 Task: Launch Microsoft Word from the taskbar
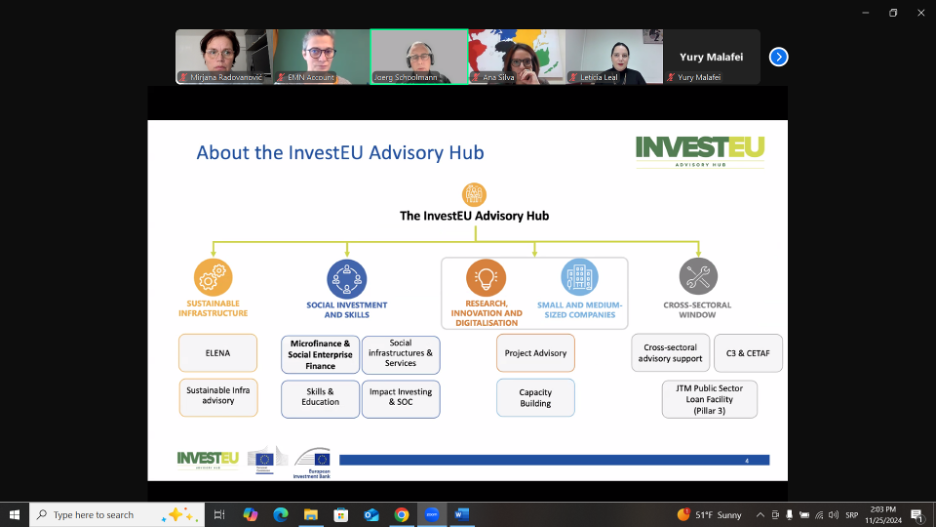point(462,515)
